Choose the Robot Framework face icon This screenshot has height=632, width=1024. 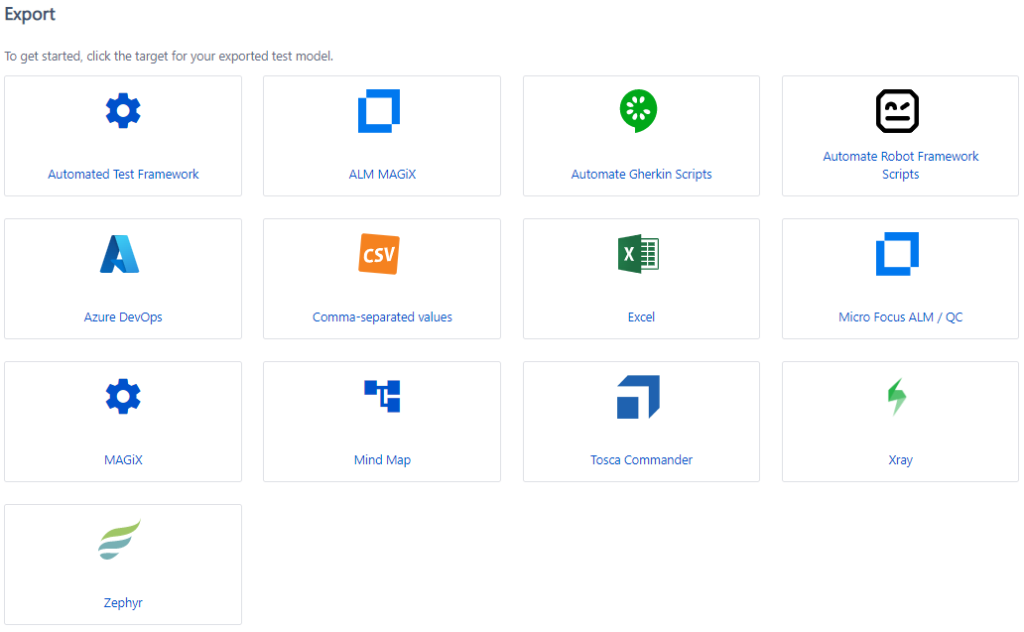[897, 111]
